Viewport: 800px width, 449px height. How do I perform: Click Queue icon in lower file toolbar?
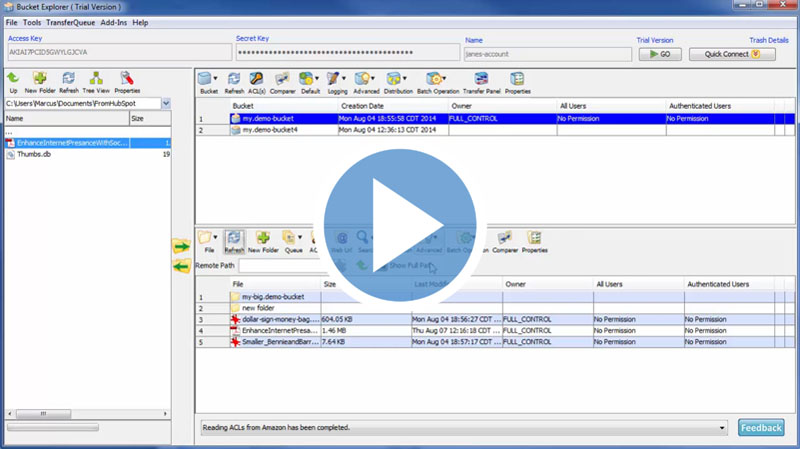293,241
